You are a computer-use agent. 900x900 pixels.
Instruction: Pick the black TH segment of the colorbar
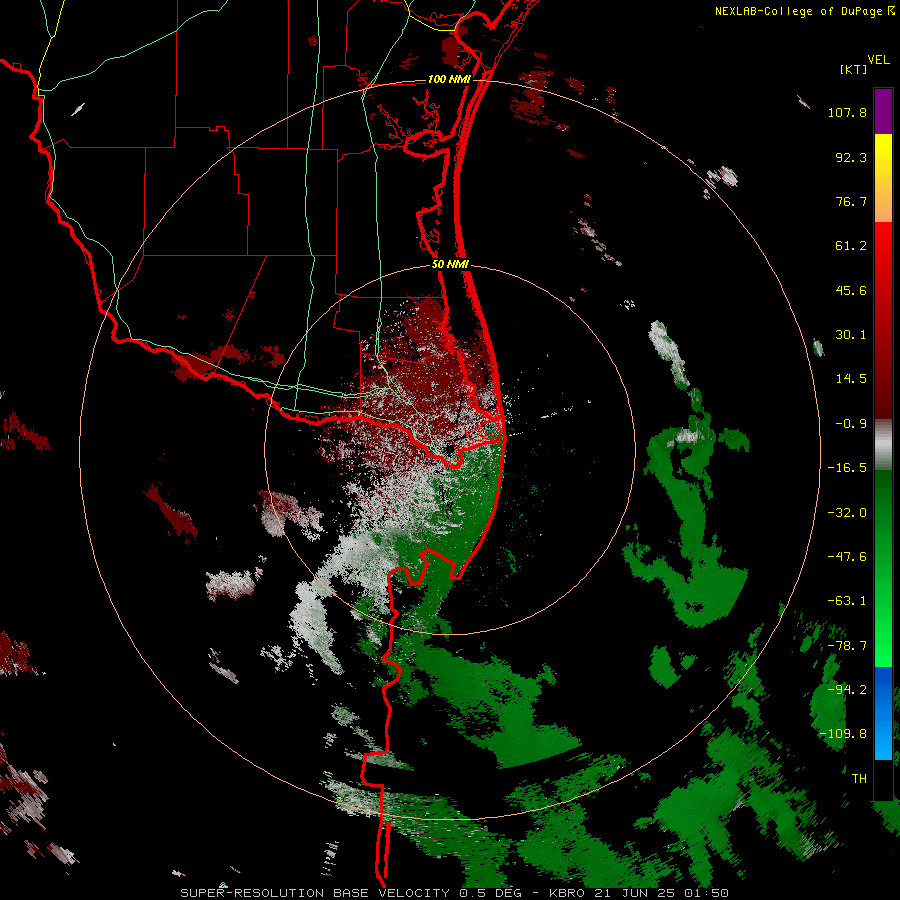coord(883,779)
